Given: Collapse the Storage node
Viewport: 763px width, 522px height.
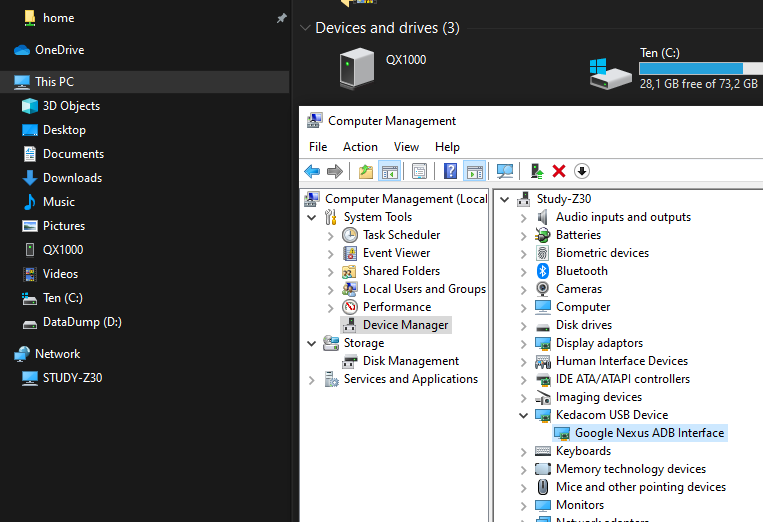Looking at the screenshot, I should tap(312, 343).
